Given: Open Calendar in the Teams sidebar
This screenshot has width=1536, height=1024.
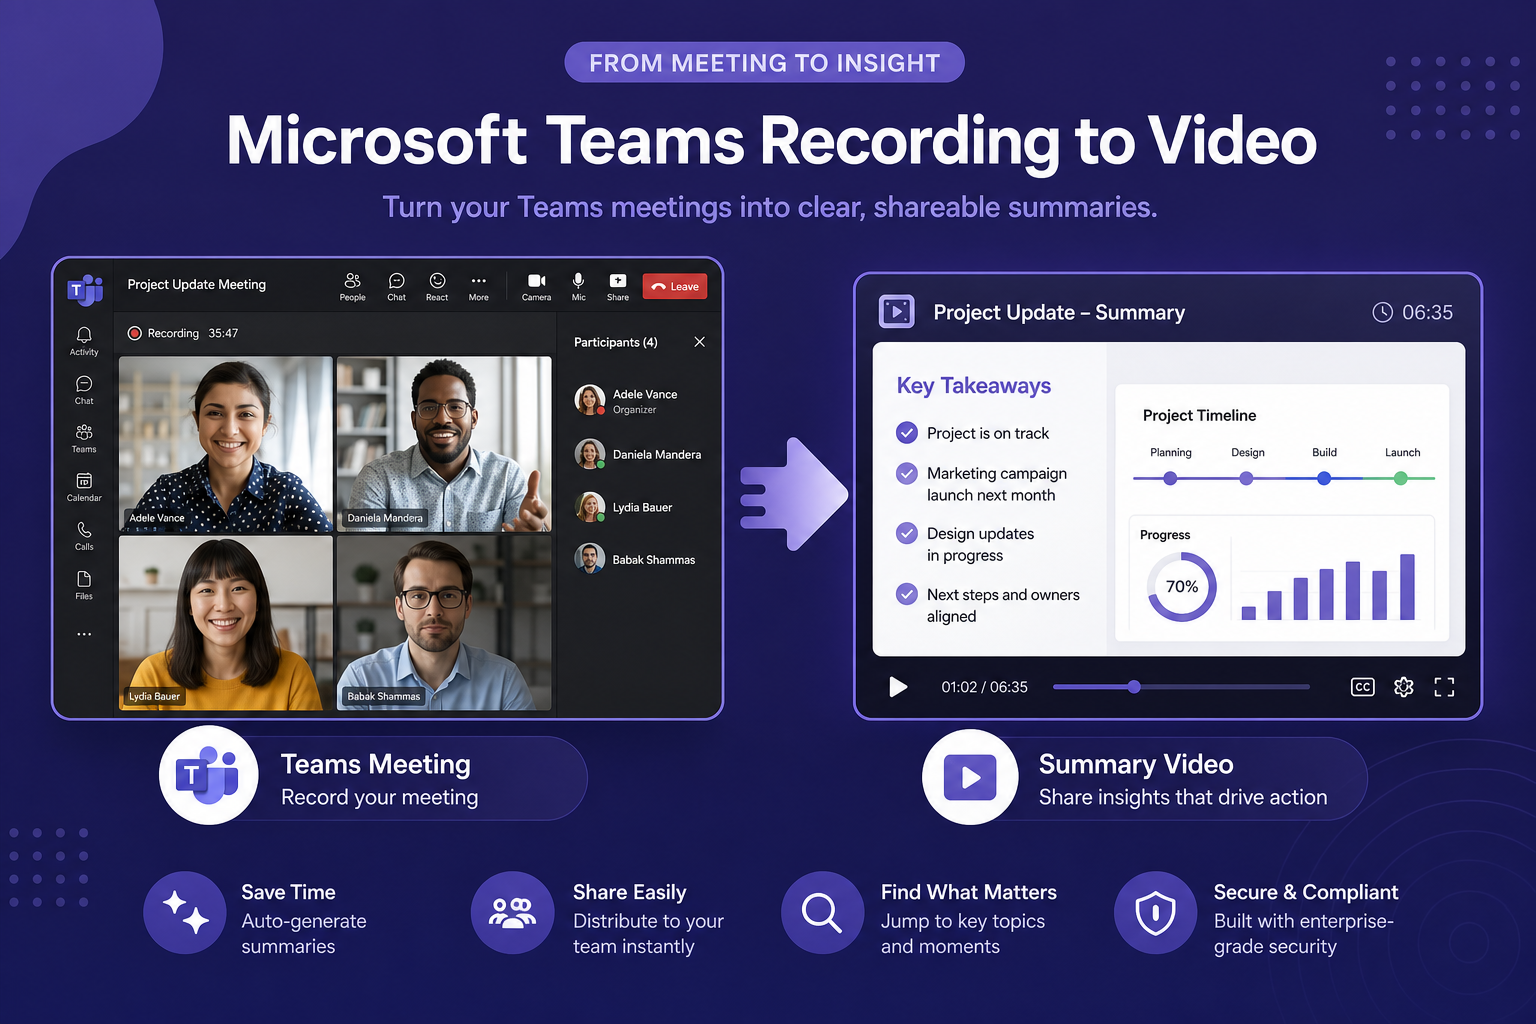Looking at the screenshot, I should [x=84, y=487].
